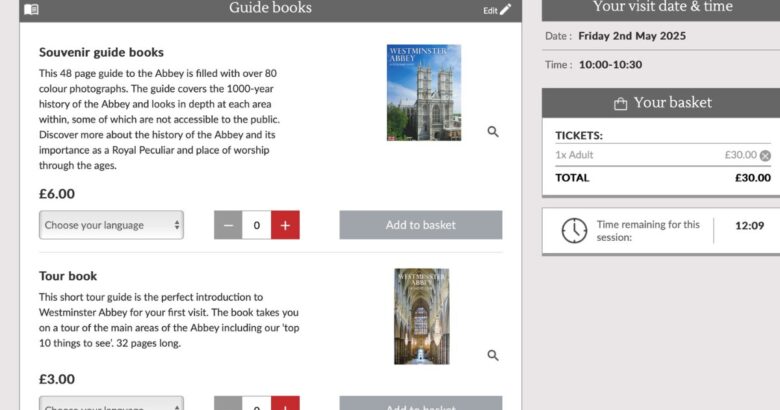Click the TICKETS: label in basket
This screenshot has height=410, width=780.
pos(579,135)
